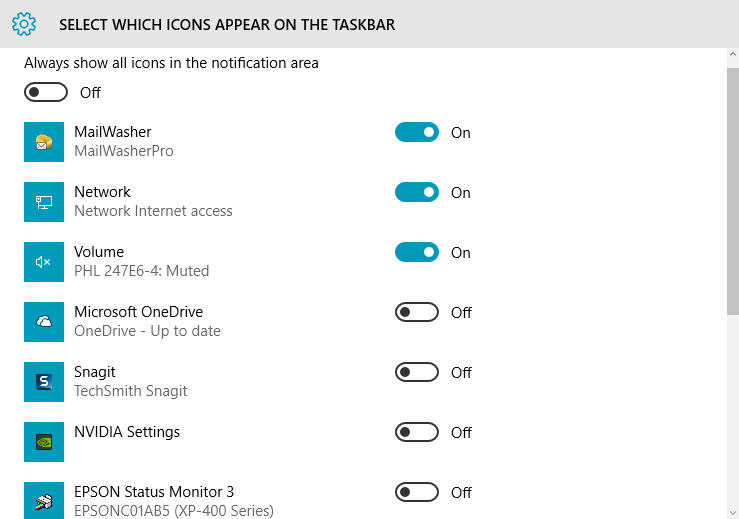This screenshot has width=739, height=519.
Task: Click the scrollbar down arrow
Action: [733, 512]
